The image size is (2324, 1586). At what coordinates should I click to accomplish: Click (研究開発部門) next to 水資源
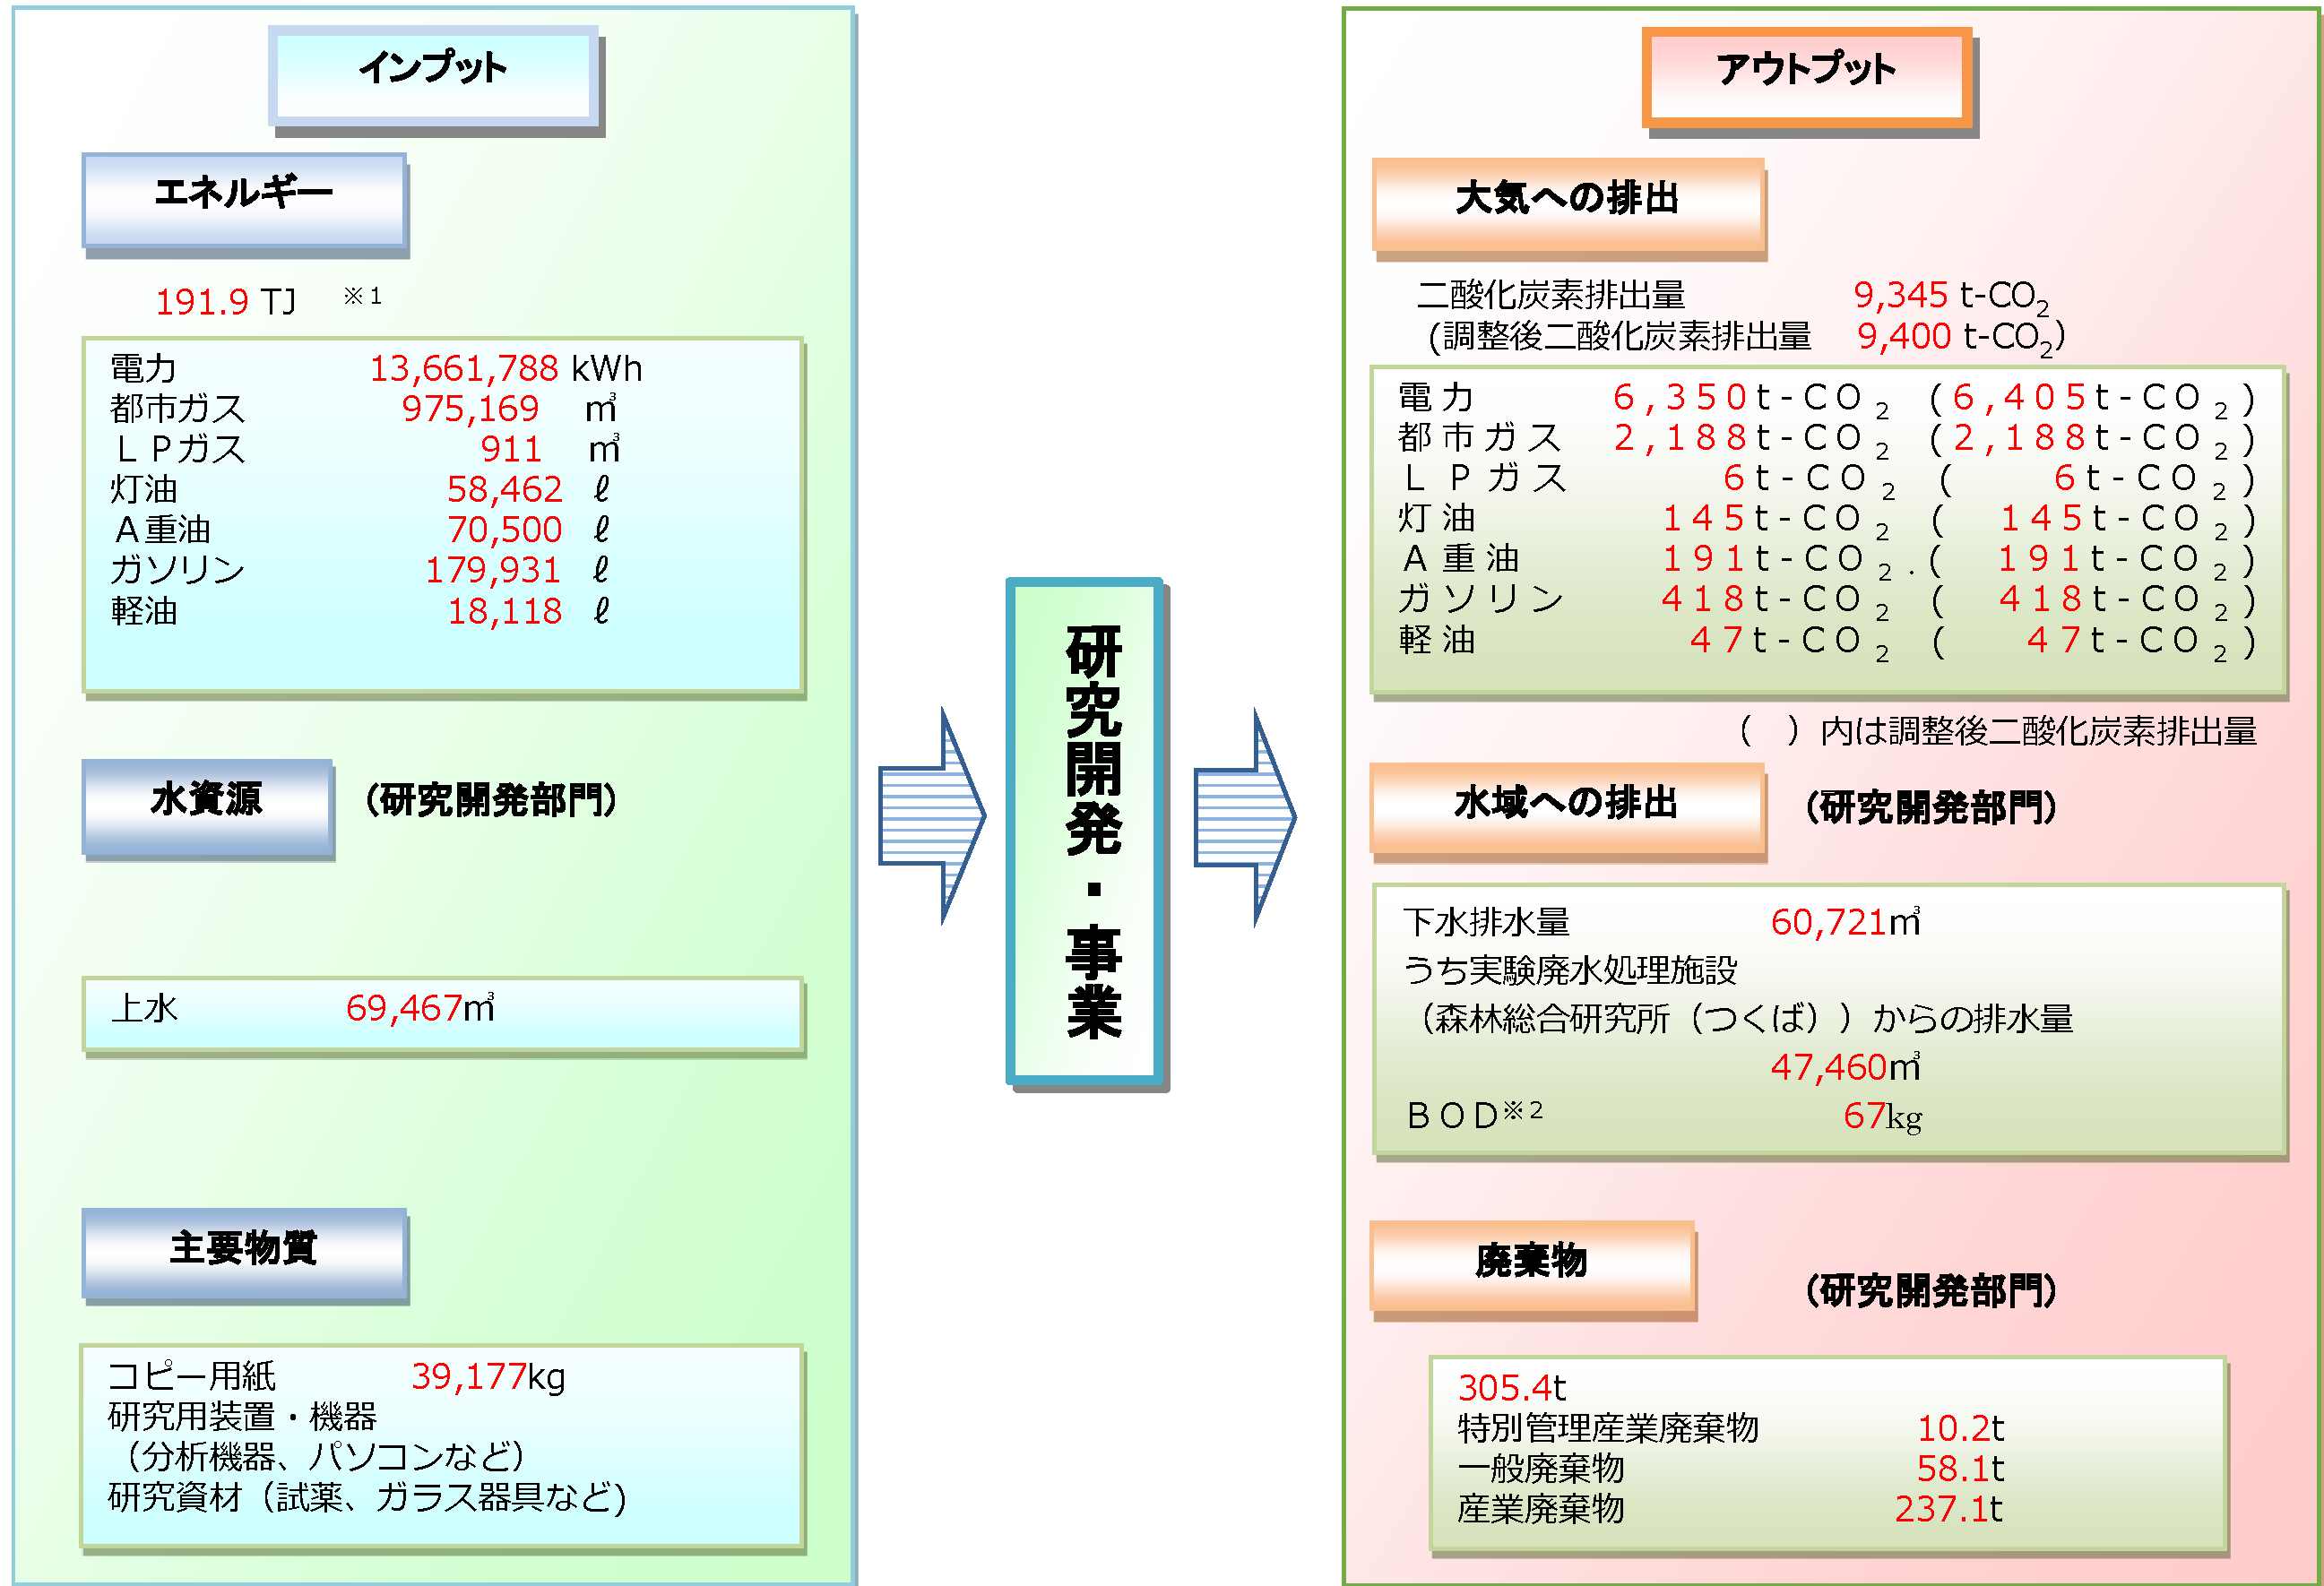490,800
